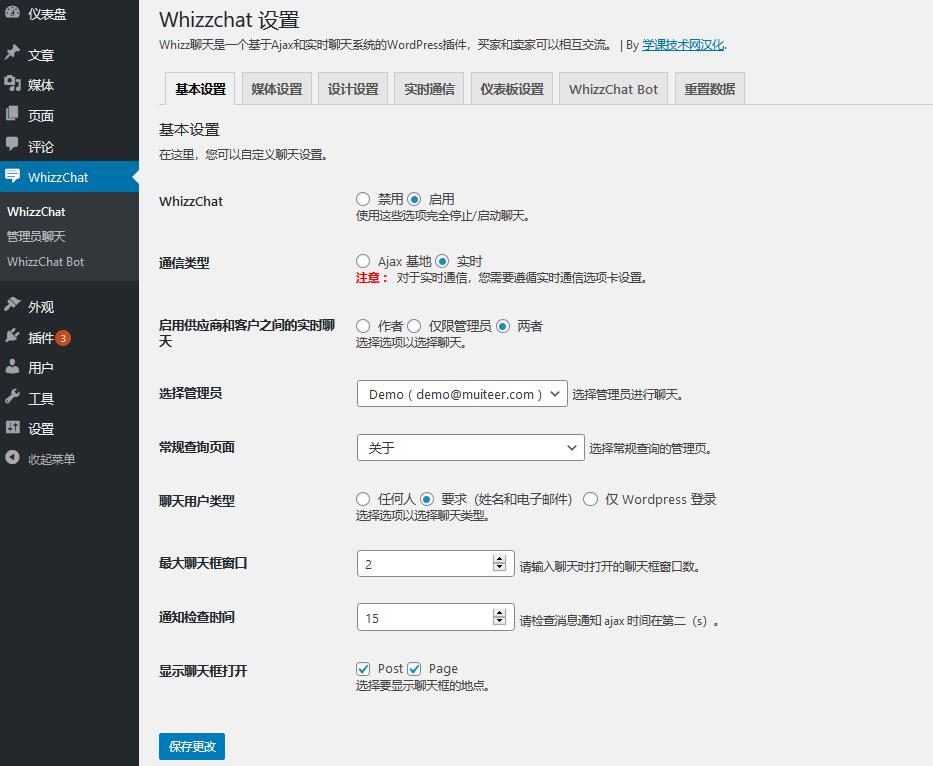
Task: Click the Users person icon
Action: tap(12, 366)
